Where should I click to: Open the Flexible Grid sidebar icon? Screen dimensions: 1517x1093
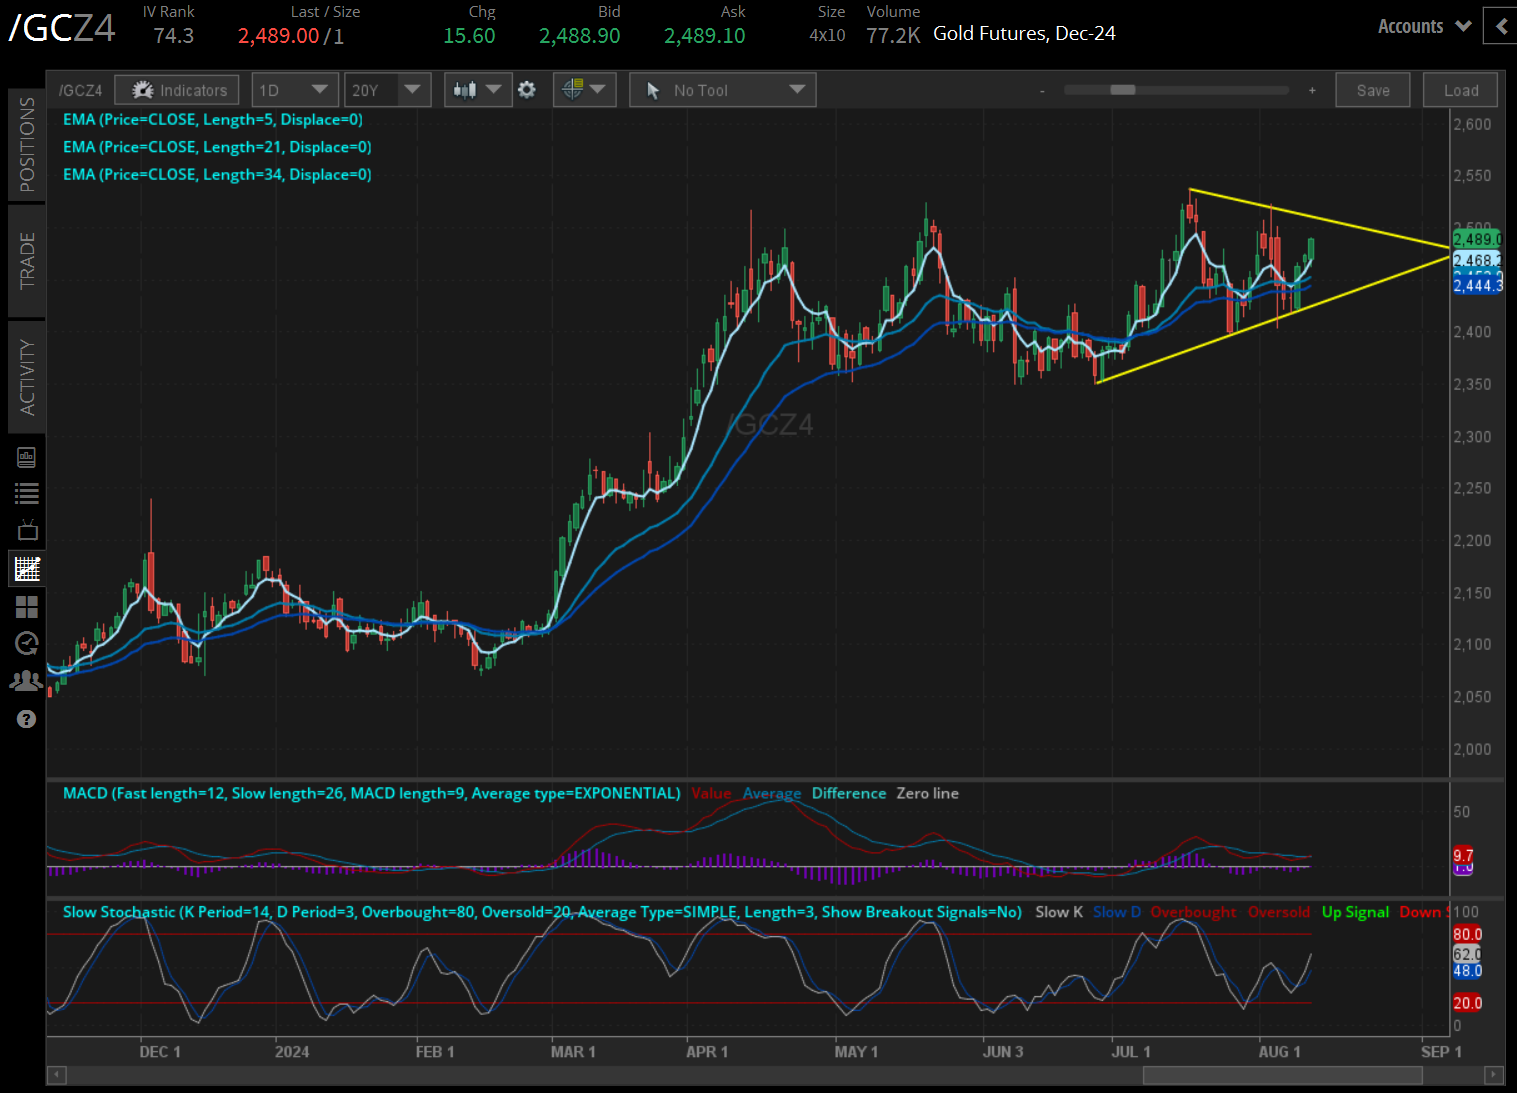[x=27, y=607]
